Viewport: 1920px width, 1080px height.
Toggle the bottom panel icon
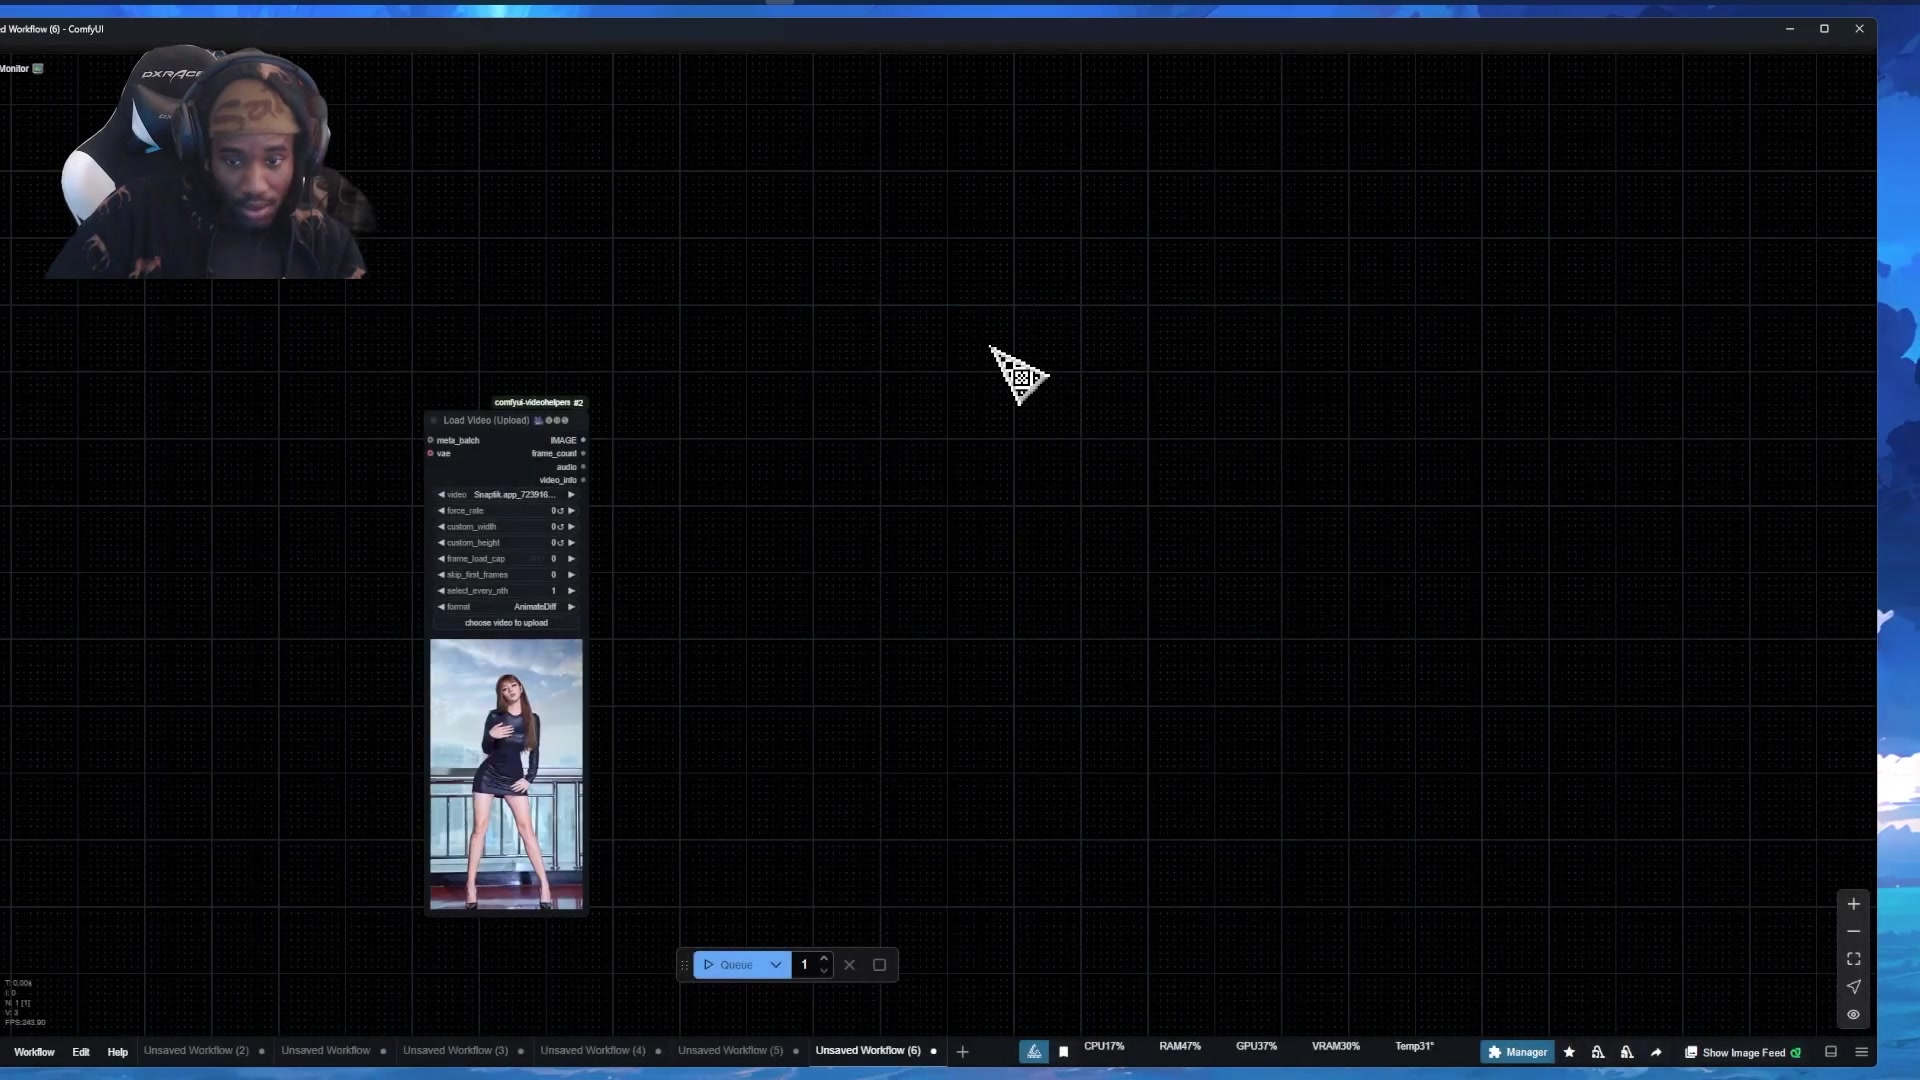[x=1831, y=1052]
